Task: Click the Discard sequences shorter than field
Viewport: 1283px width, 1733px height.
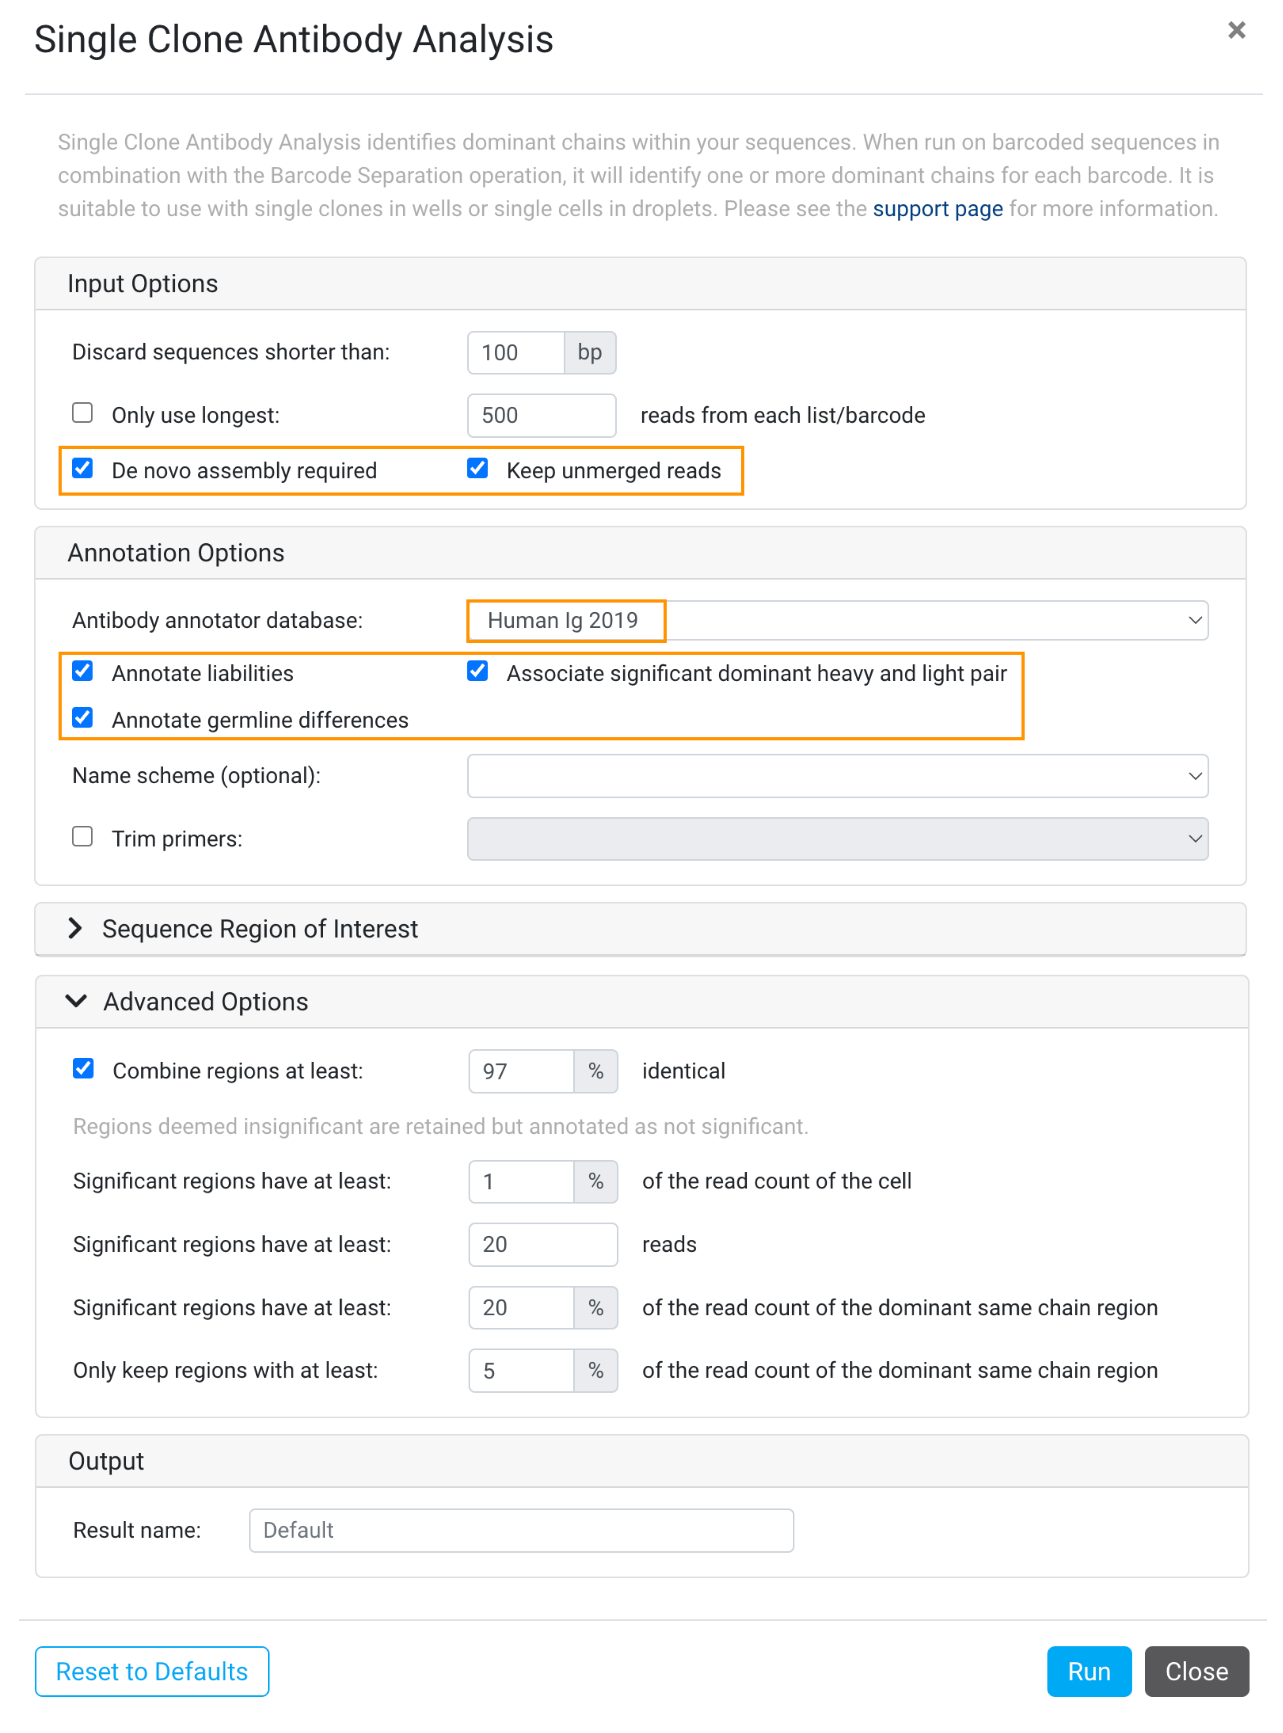Action: coord(516,353)
